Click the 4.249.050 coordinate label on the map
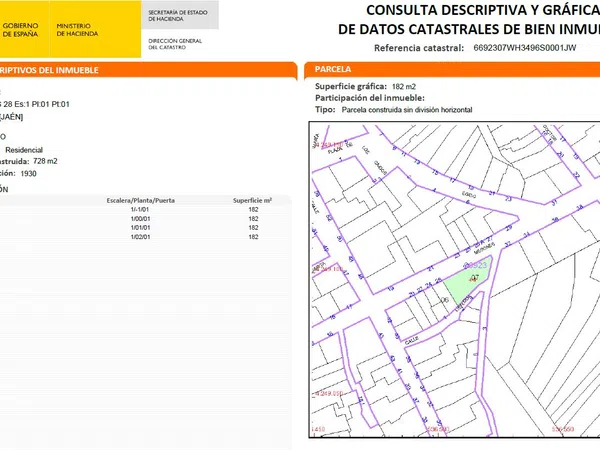 328,393
